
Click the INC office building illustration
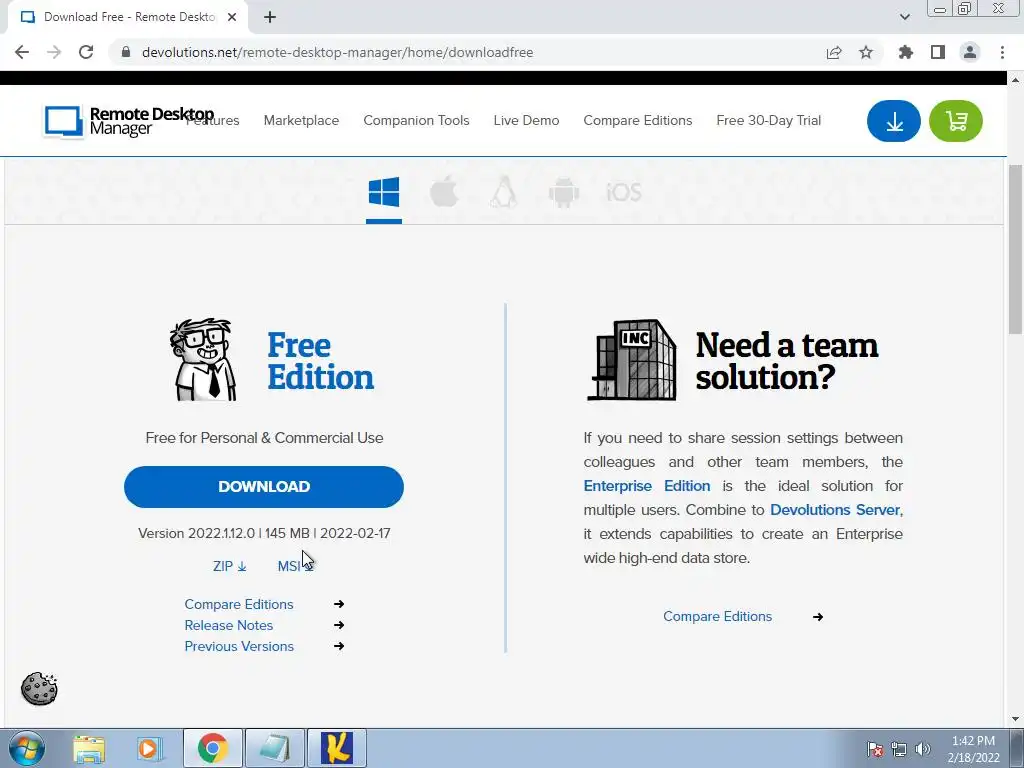[632, 360]
